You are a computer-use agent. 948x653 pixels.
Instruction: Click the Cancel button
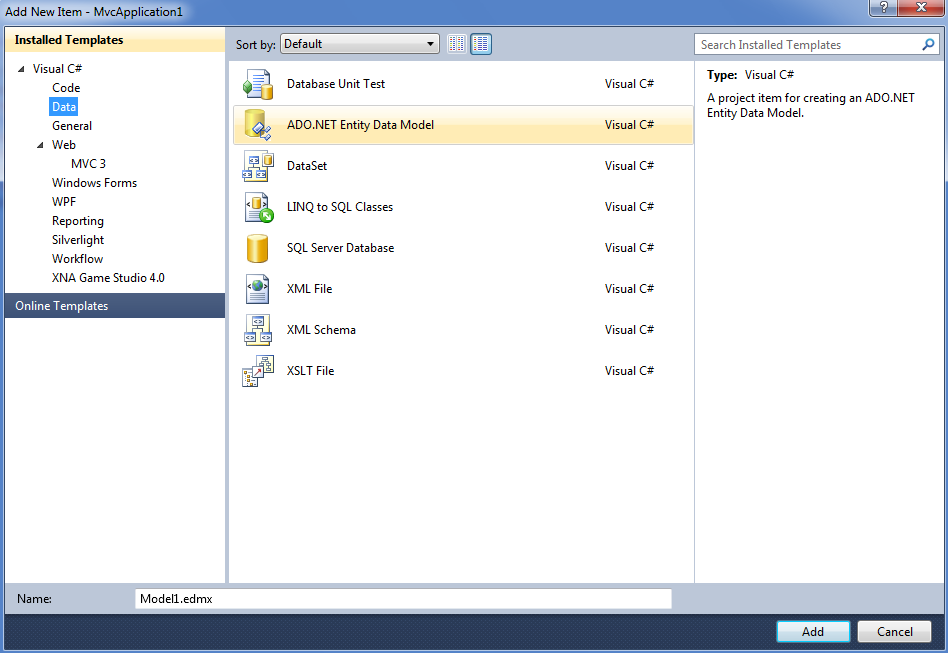[x=894, y=632]
